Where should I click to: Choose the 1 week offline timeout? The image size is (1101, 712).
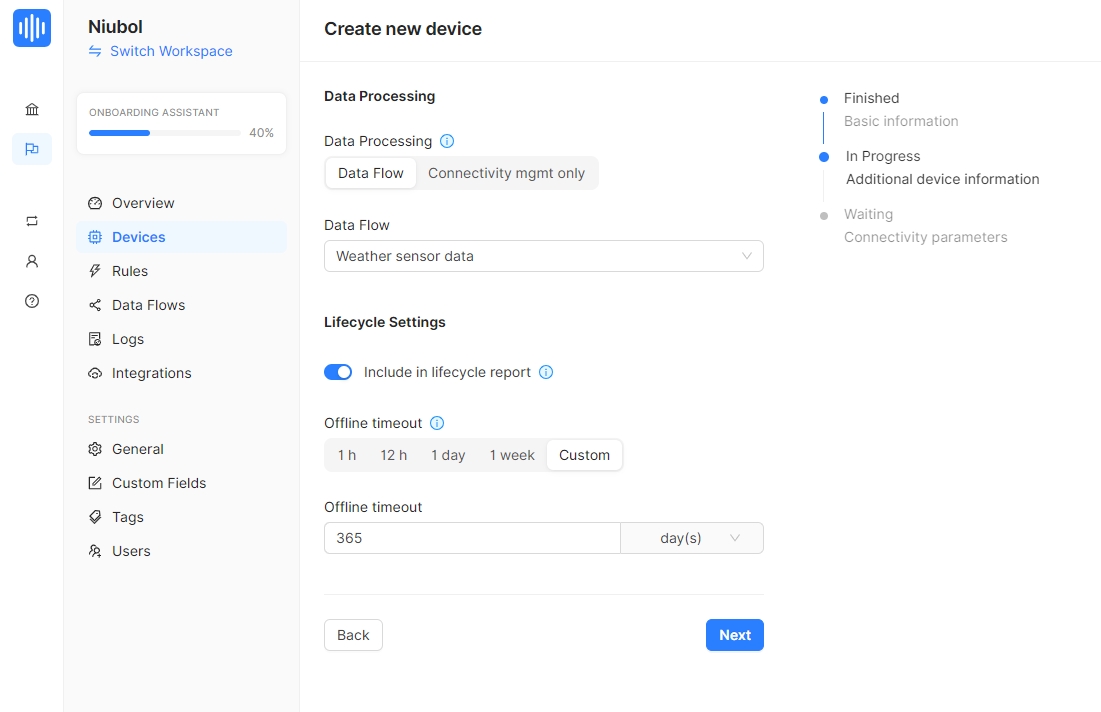pos(512,455)
